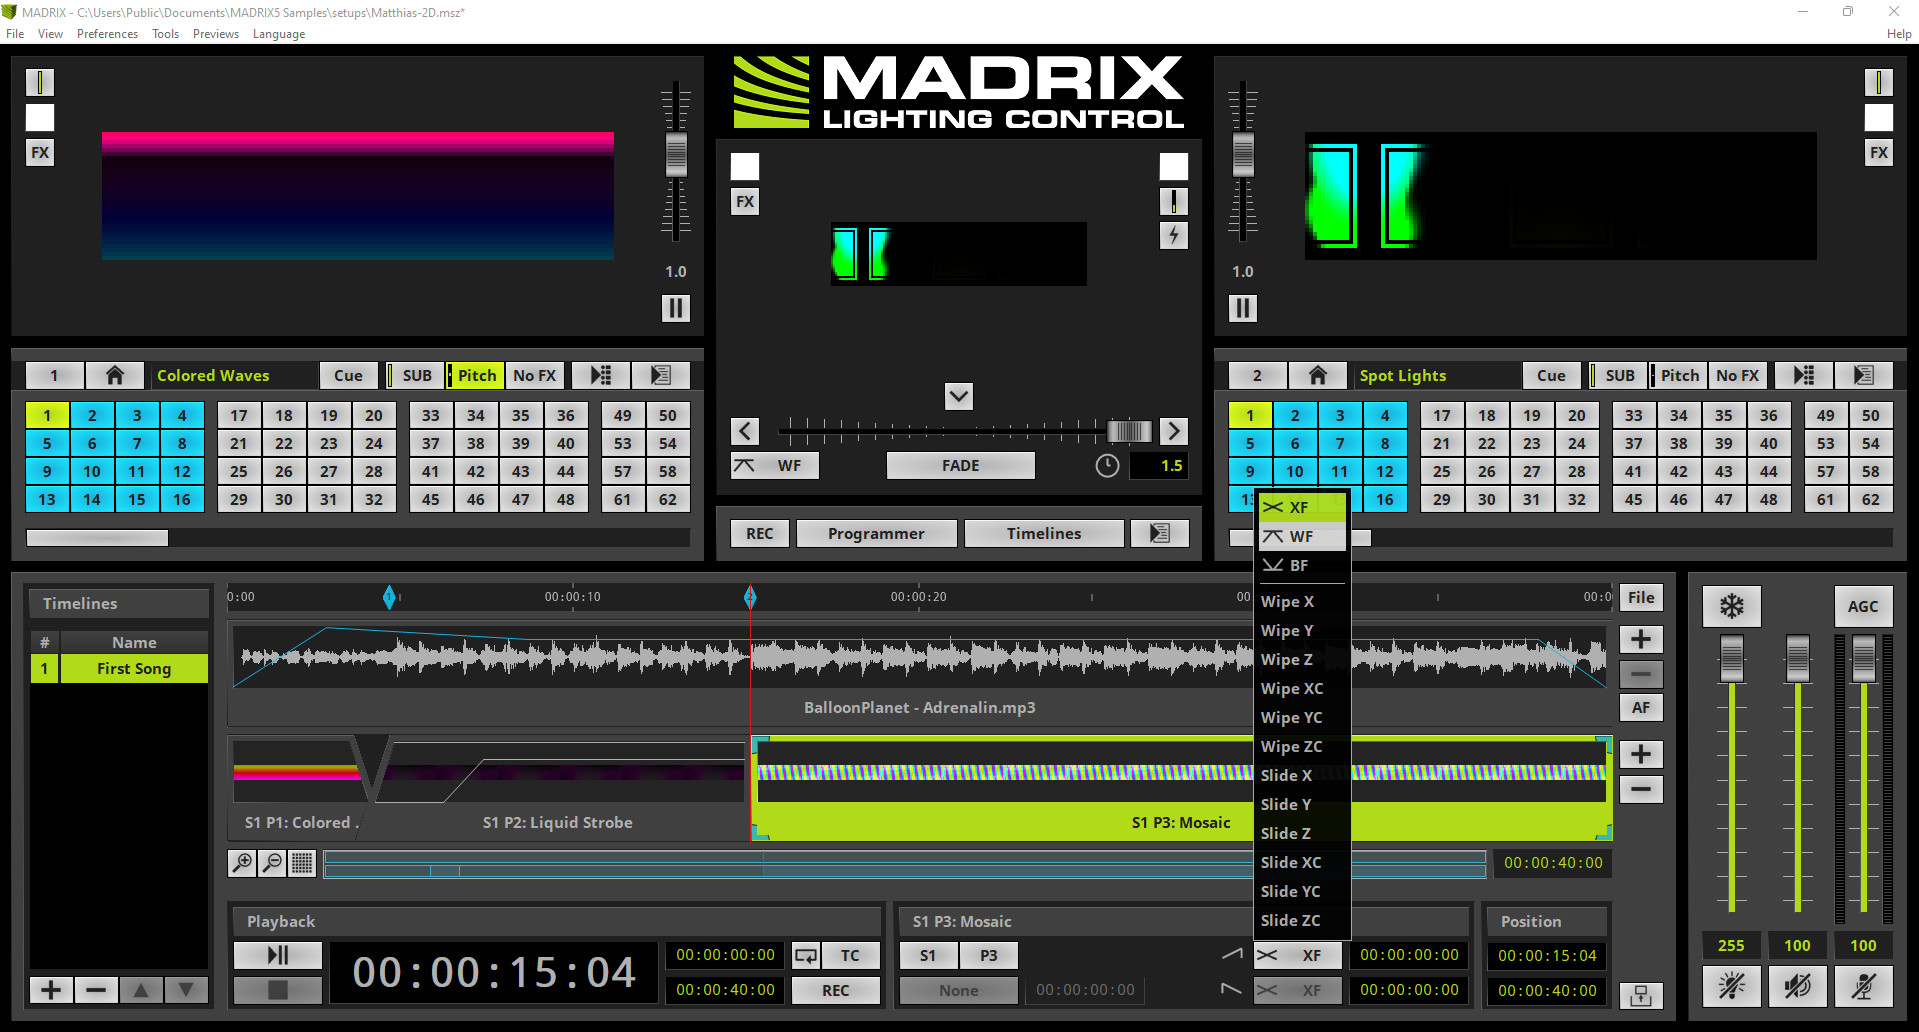Click the Timelines button
The width and height of the screenshot is (1919, 1032).
[x=1044, y=533]
